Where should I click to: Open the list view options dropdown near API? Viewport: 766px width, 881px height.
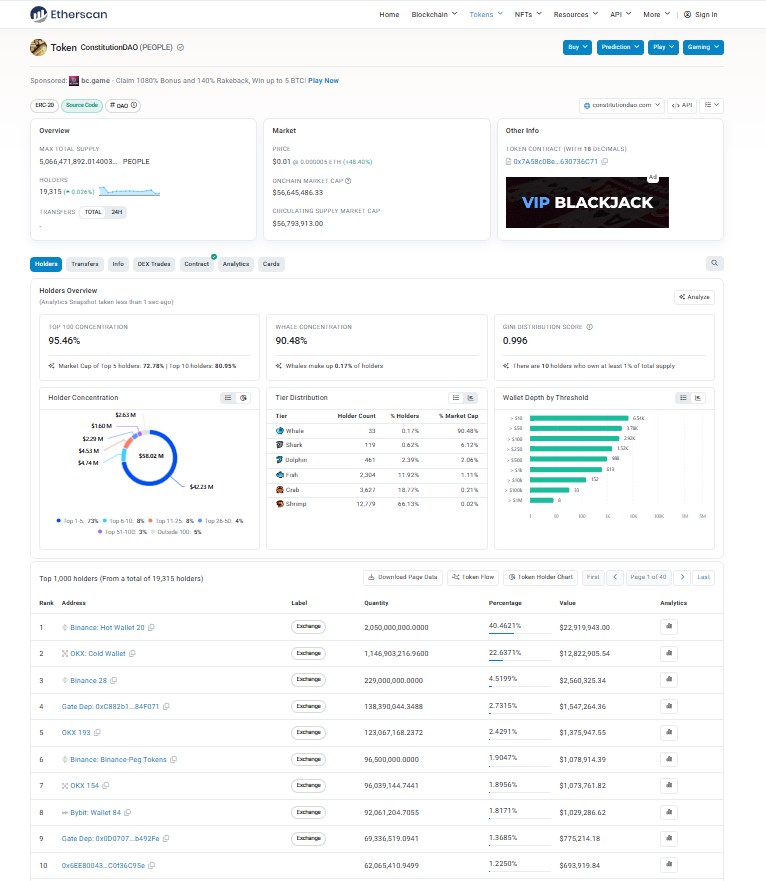tap(711, 105)
